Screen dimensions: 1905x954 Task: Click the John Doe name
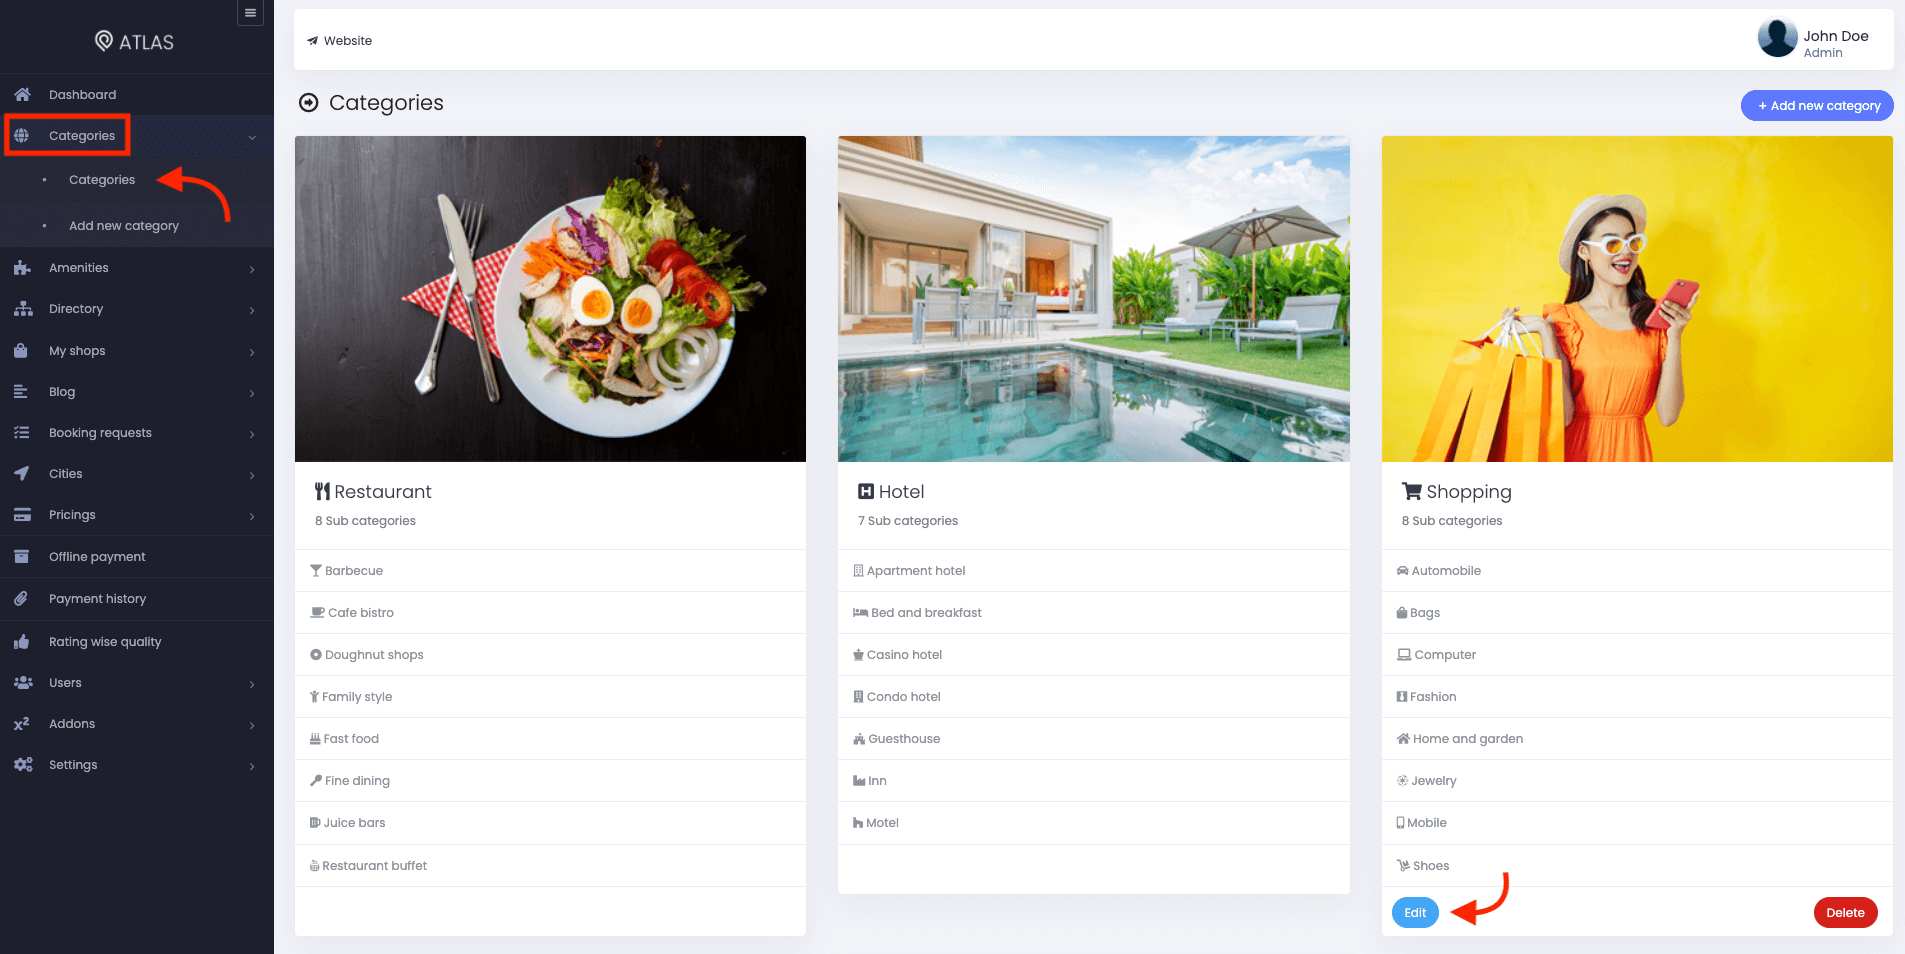coord(1835,36)
